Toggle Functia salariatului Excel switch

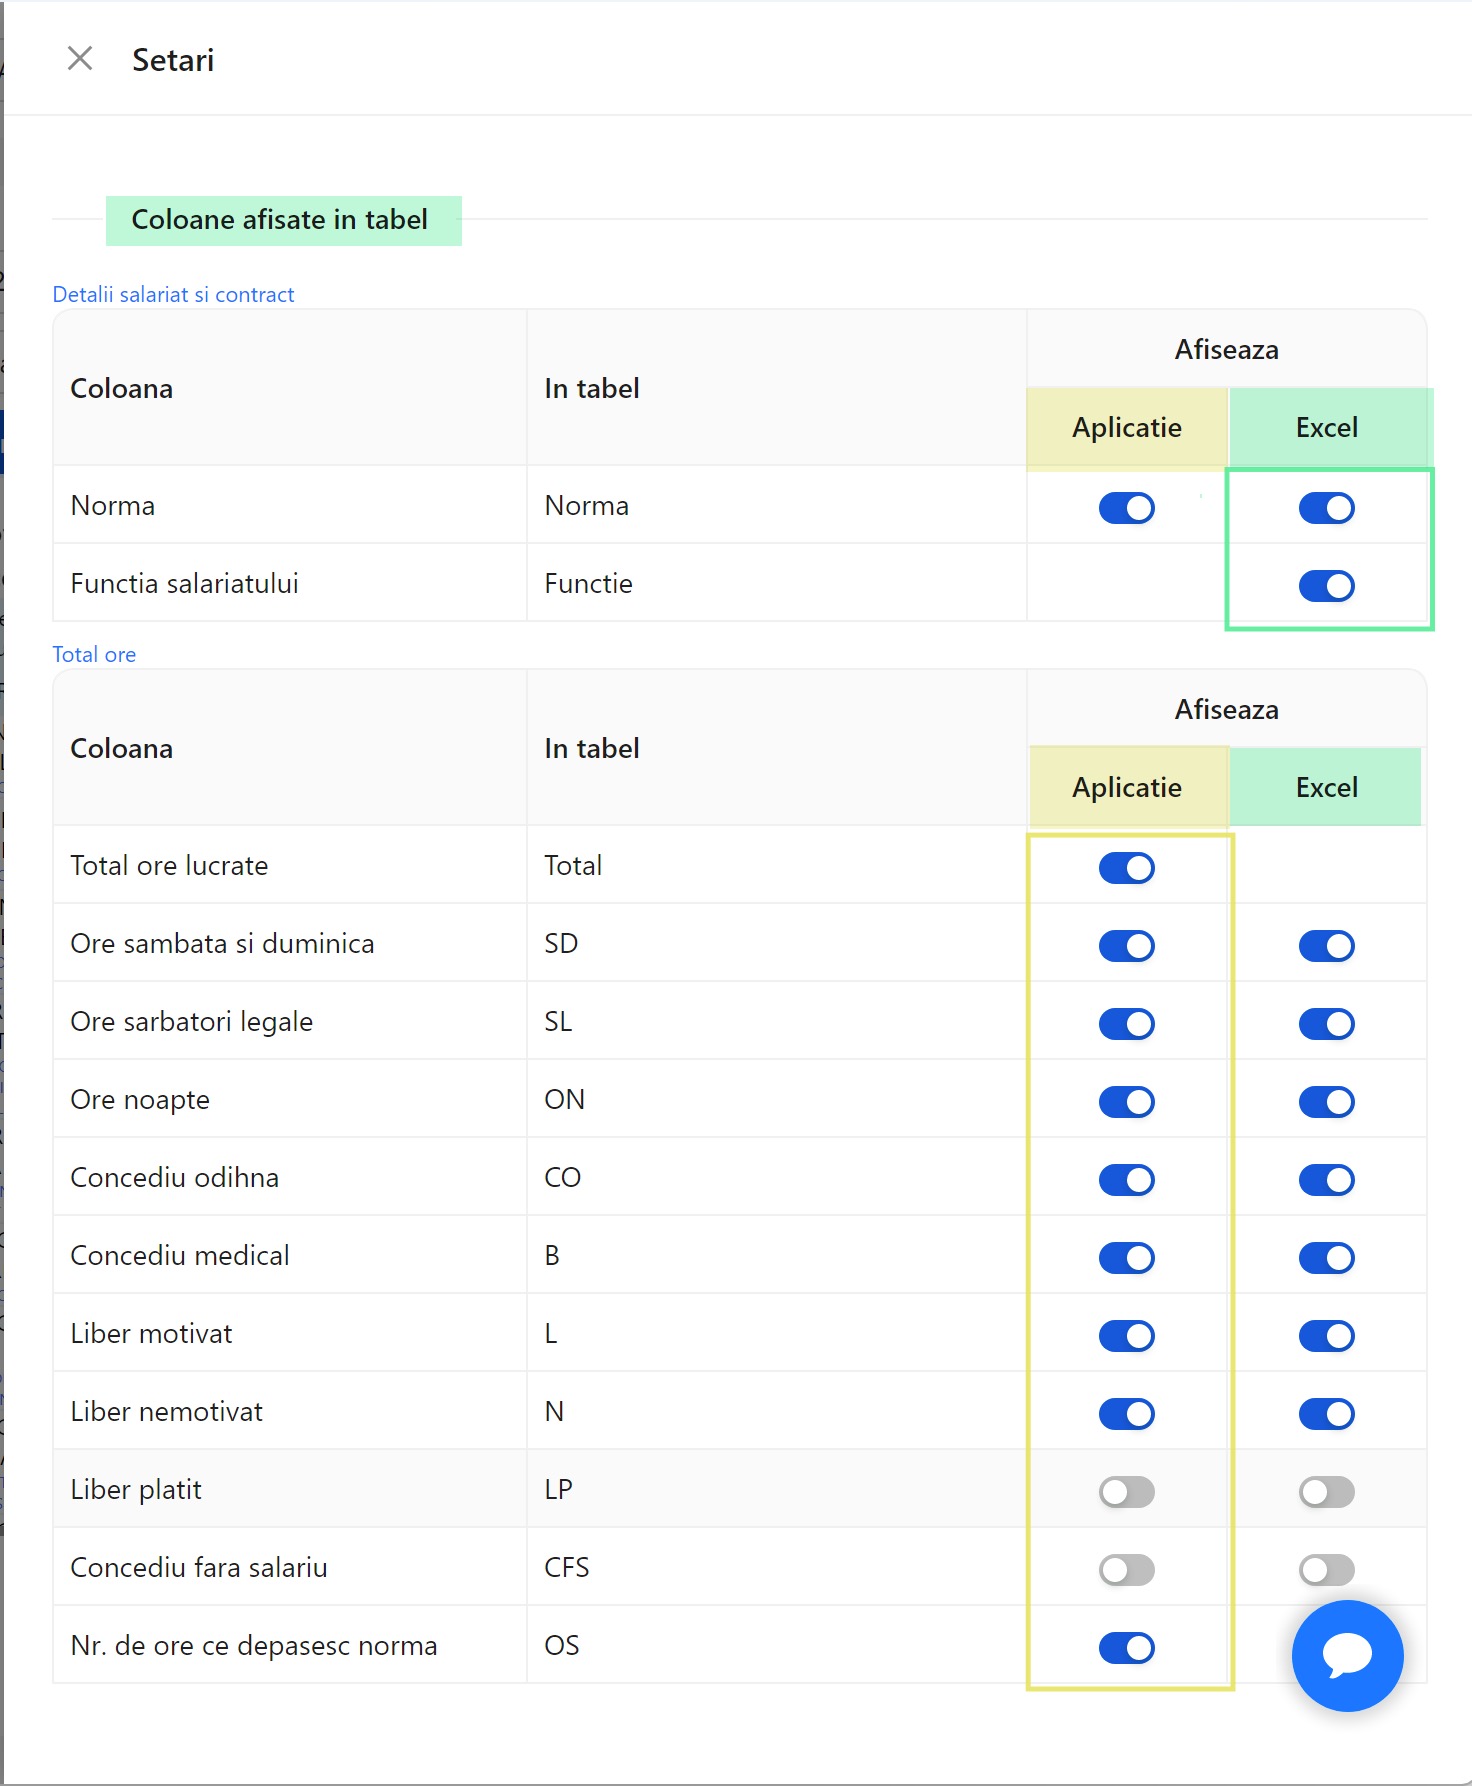1326,586
